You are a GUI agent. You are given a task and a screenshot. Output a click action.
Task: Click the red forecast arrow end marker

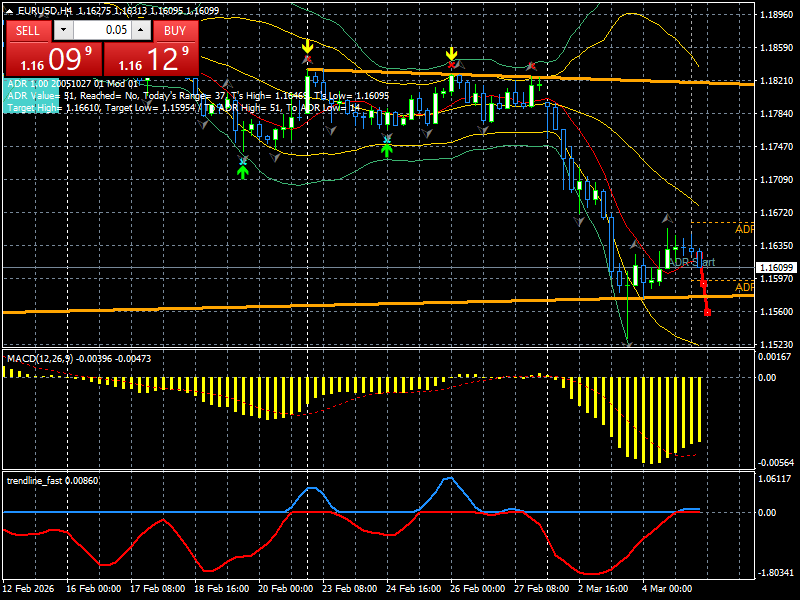point(708,312)
